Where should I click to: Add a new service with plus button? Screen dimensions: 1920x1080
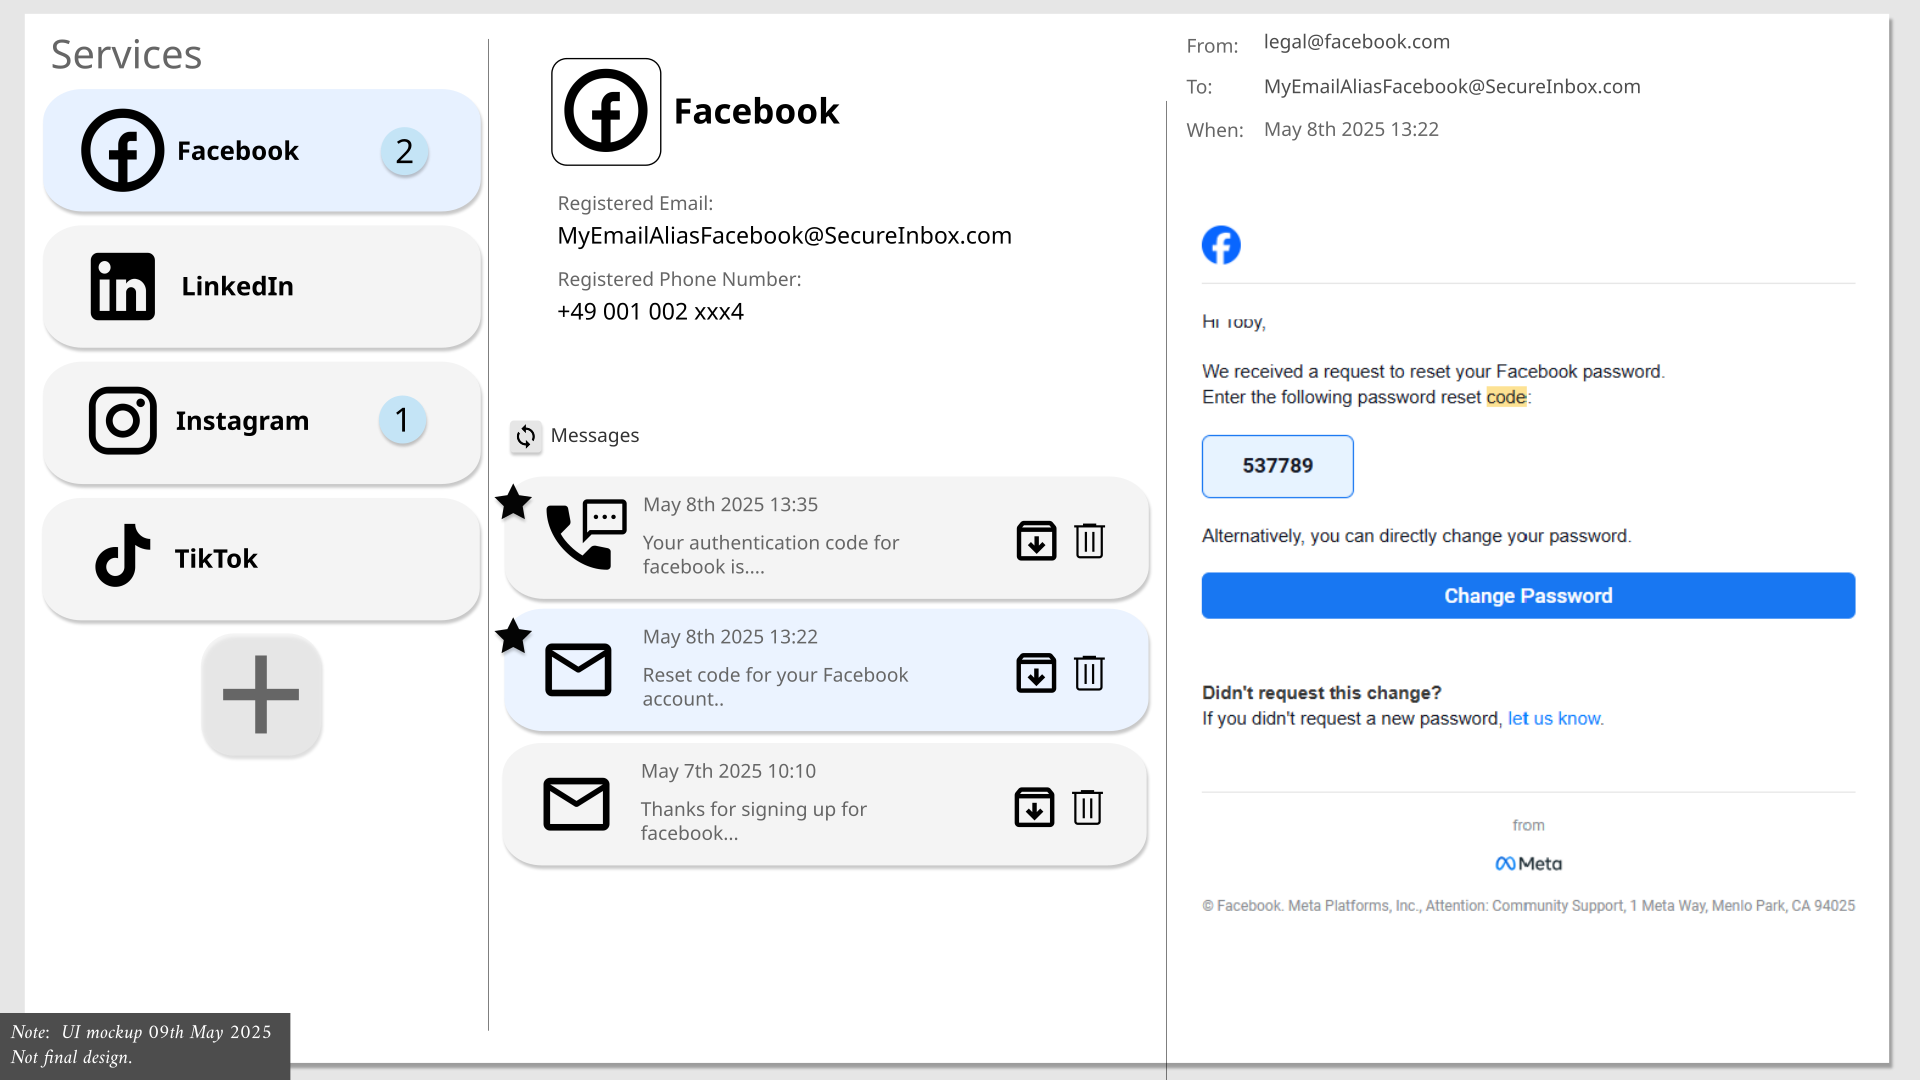click(262, 695)
